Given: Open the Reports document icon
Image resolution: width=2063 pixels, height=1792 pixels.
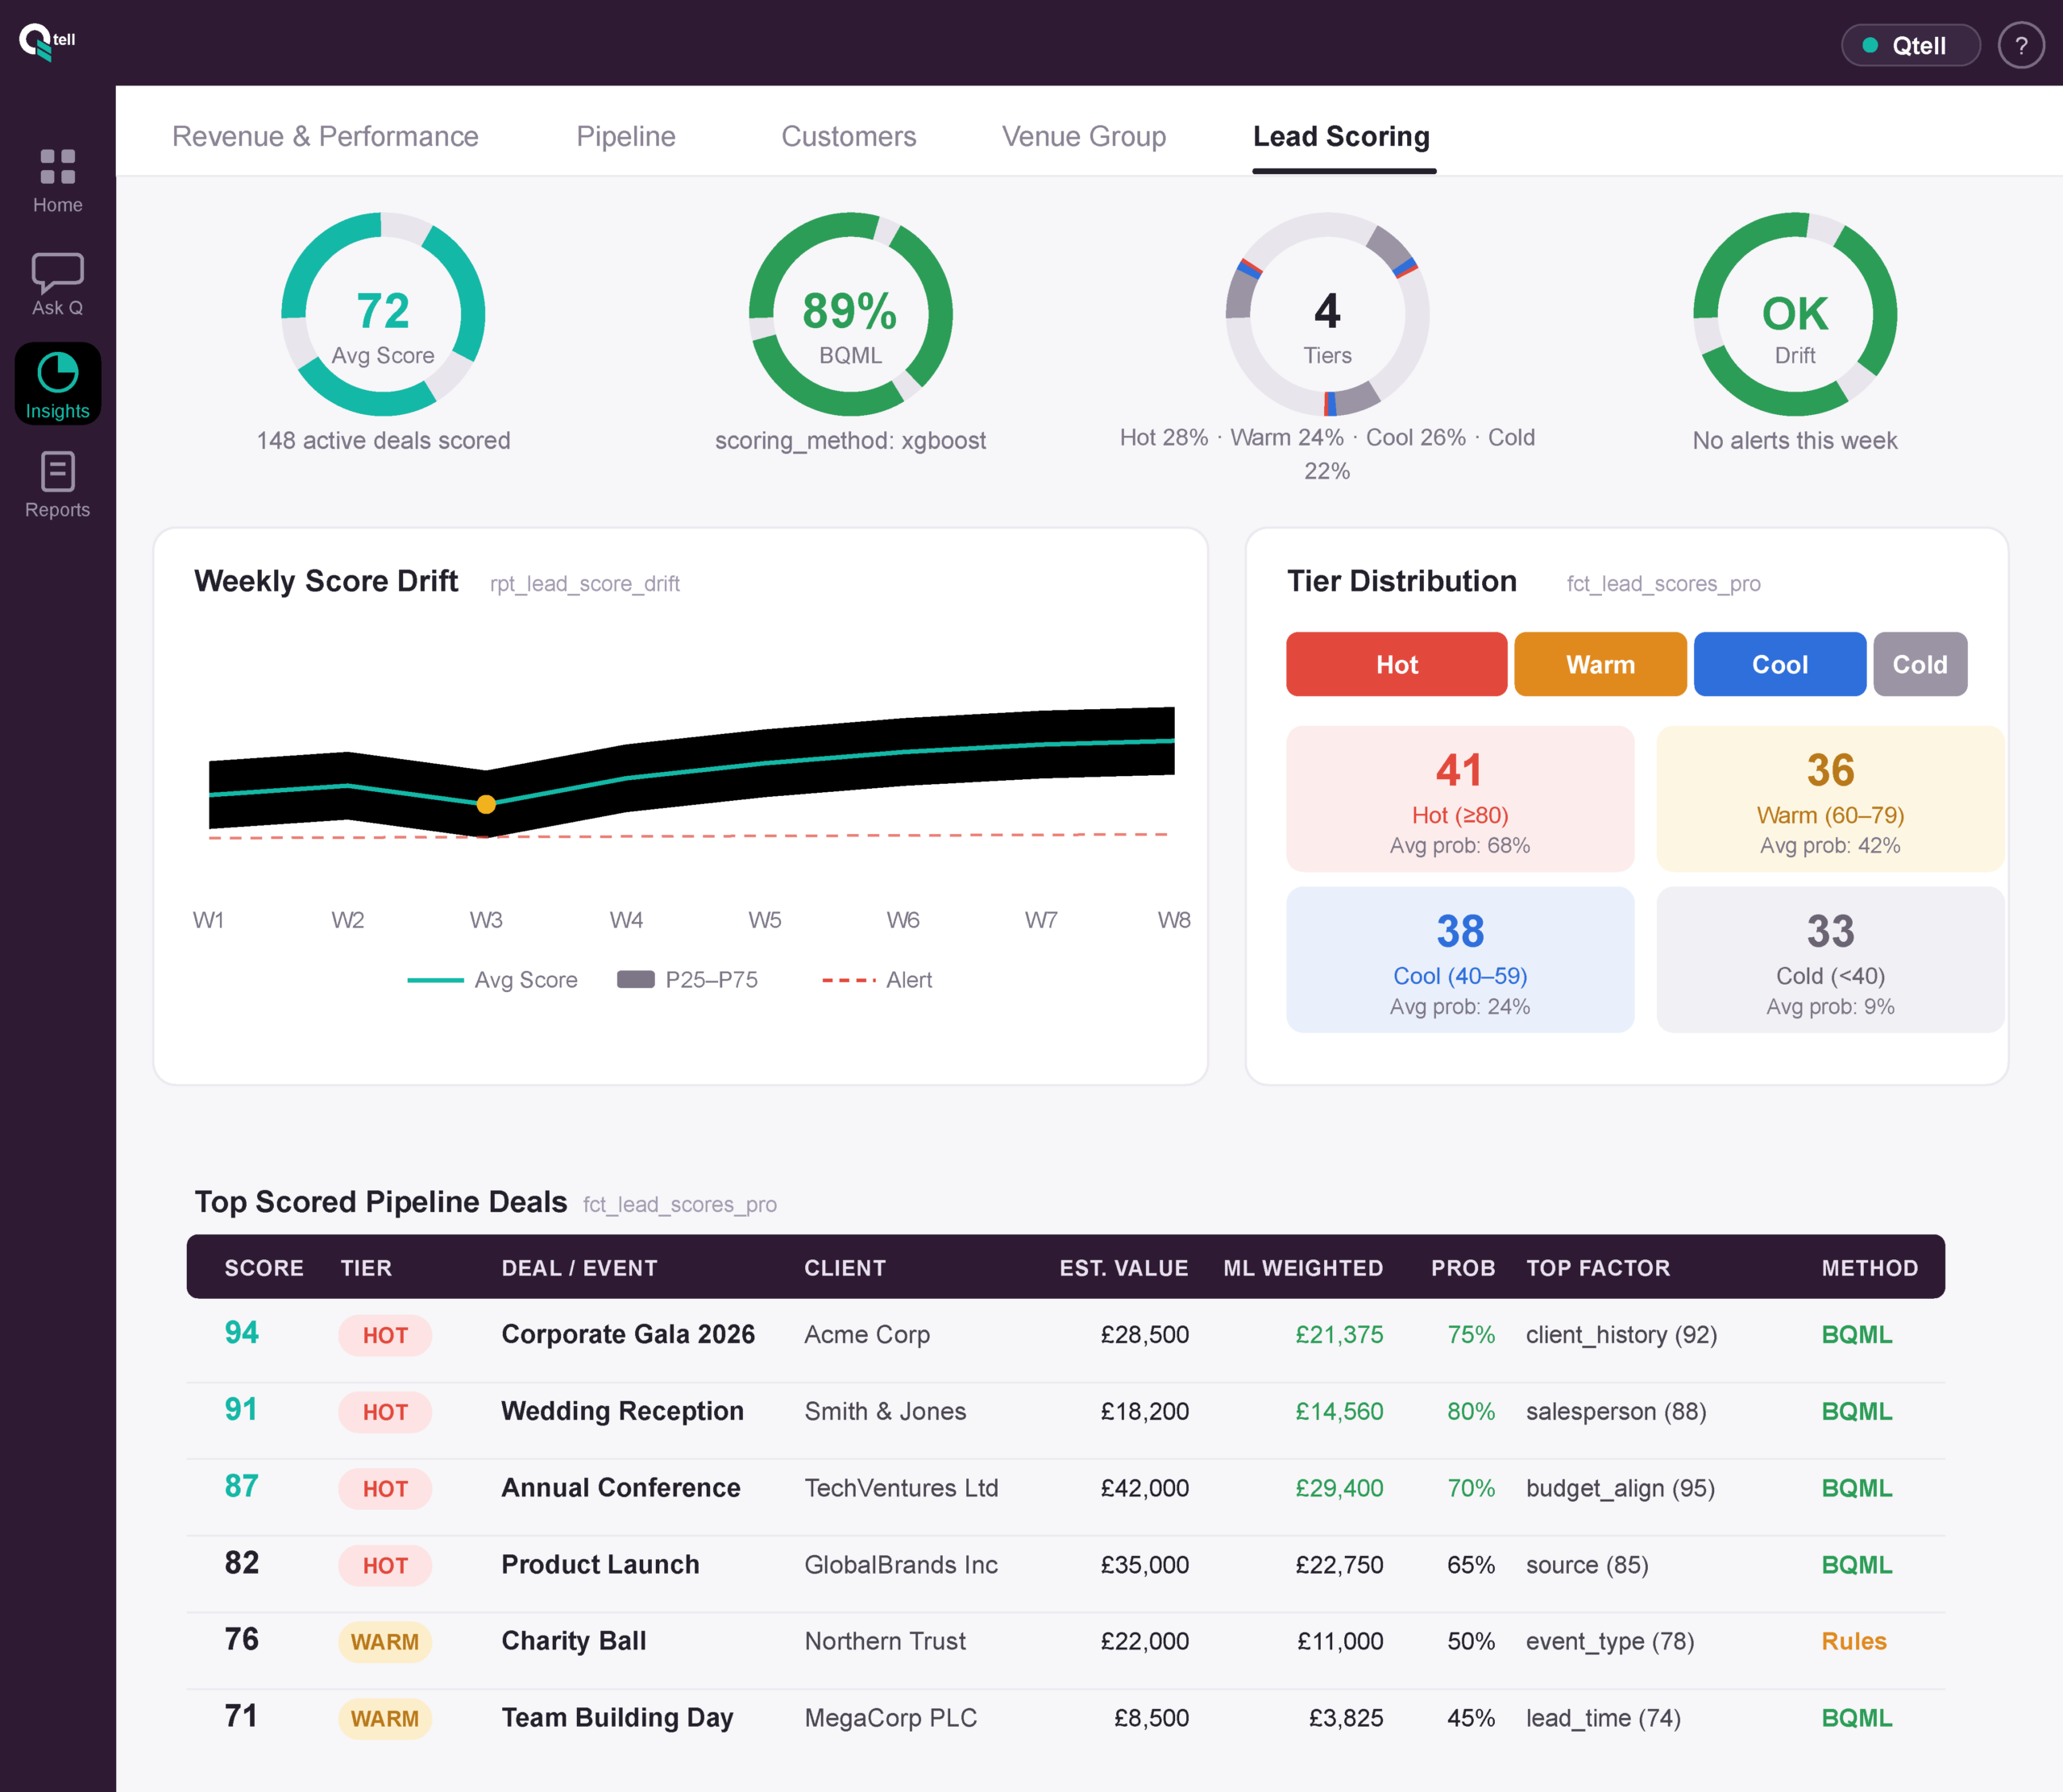Looking at the screenshot, I should 57,471.
